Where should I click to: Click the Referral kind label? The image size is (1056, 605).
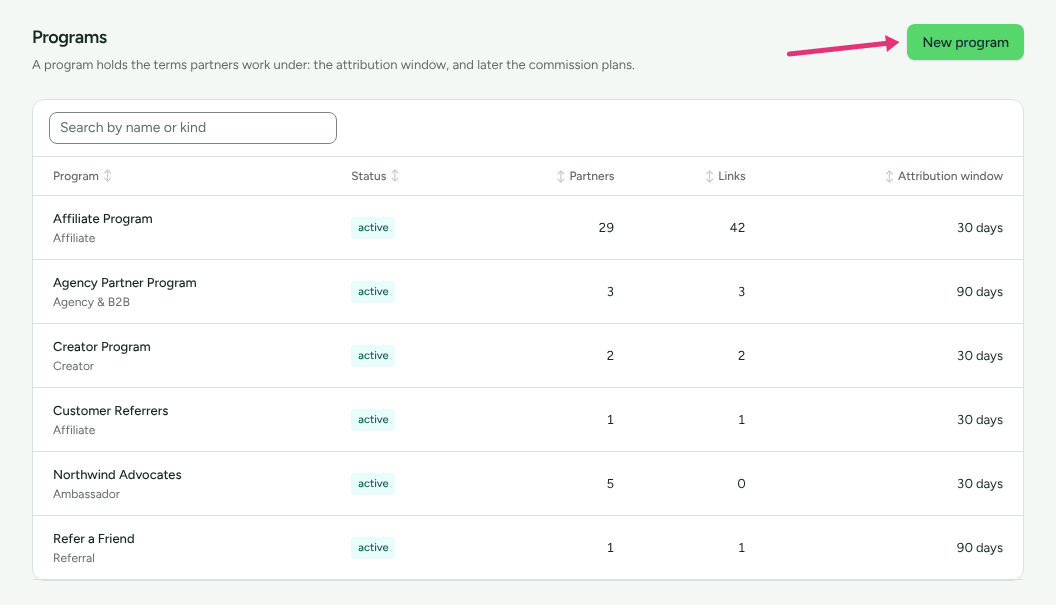[74, 558]
